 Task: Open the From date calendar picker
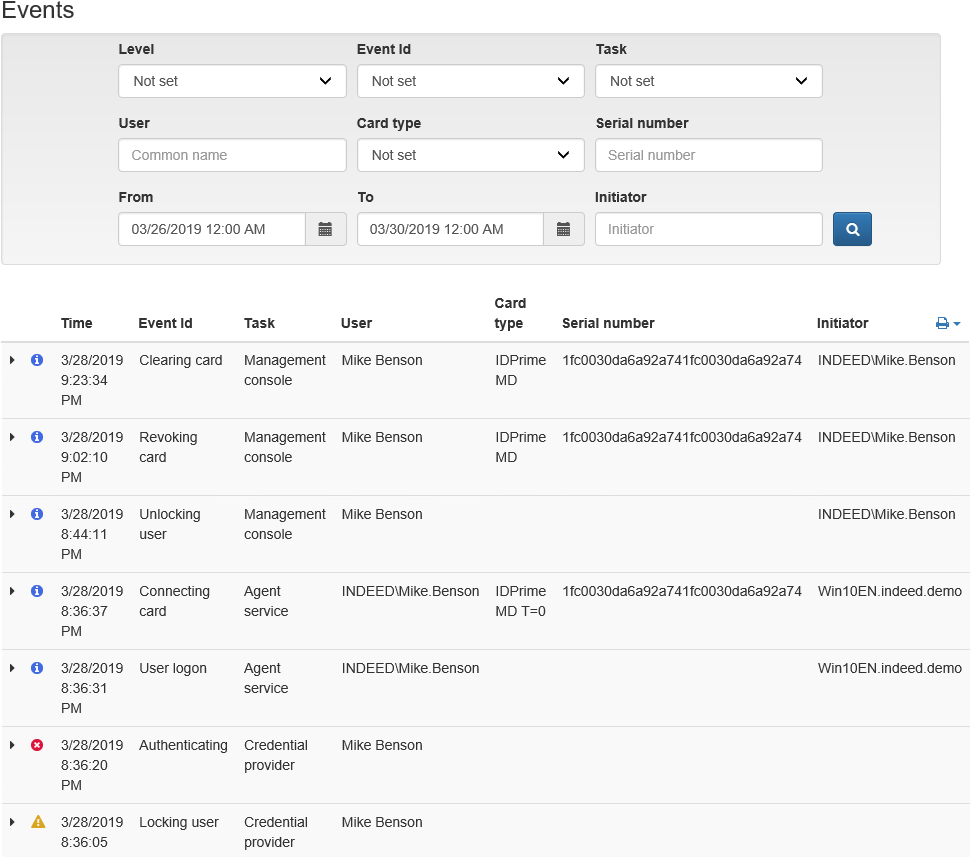tap(325, 229)
